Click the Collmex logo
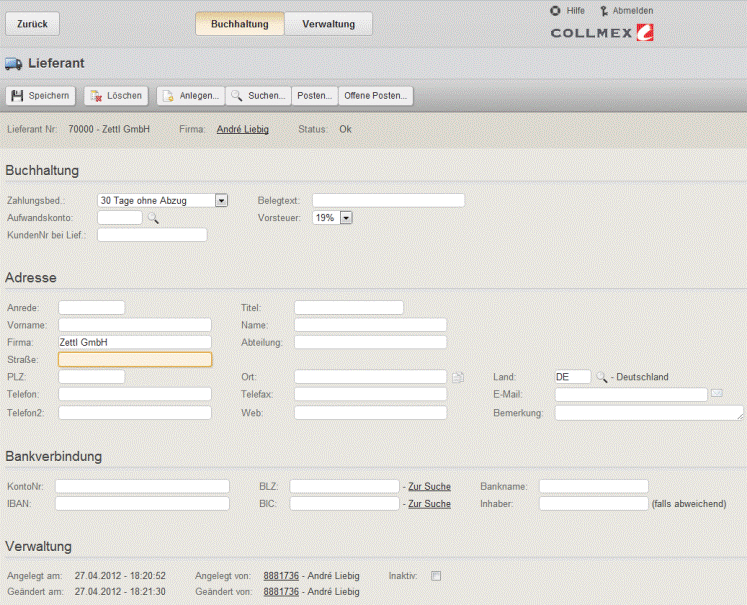The image size is (747, 605). 602,33
